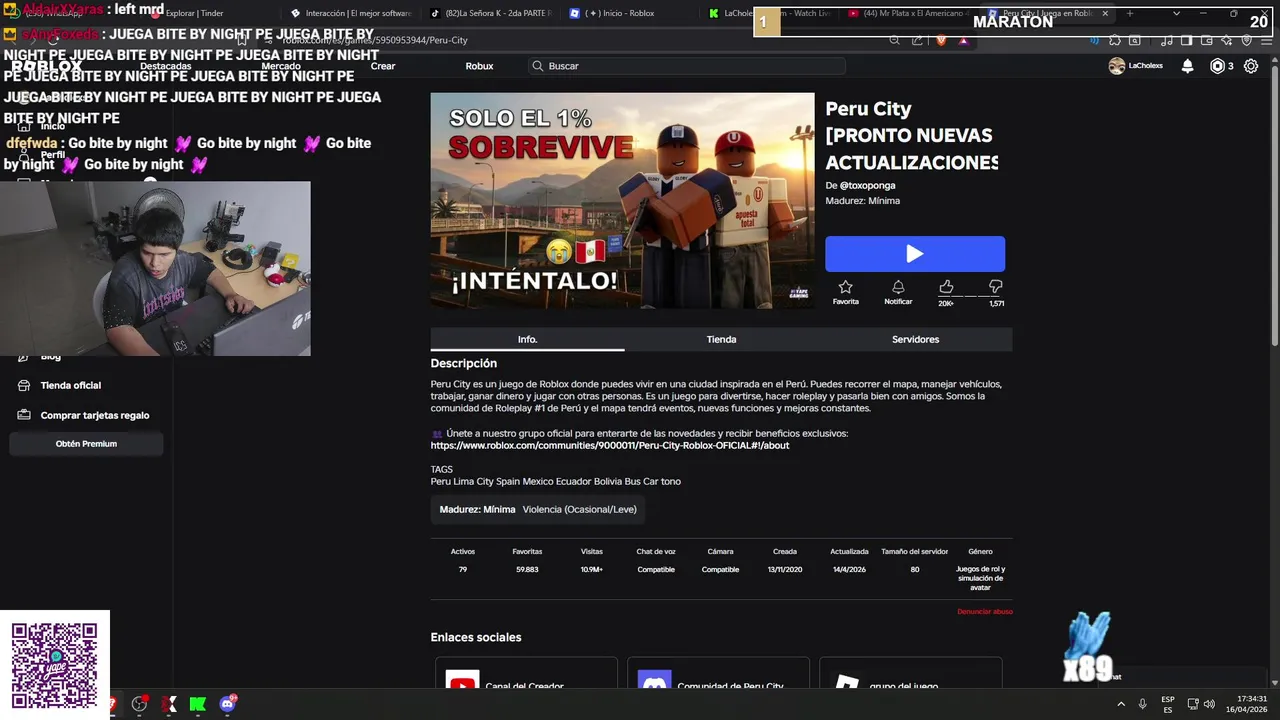Screen dimensions: 1280x720
Task: Open OBS Studio from the taskbar
Action: click(x=139, y=704)
